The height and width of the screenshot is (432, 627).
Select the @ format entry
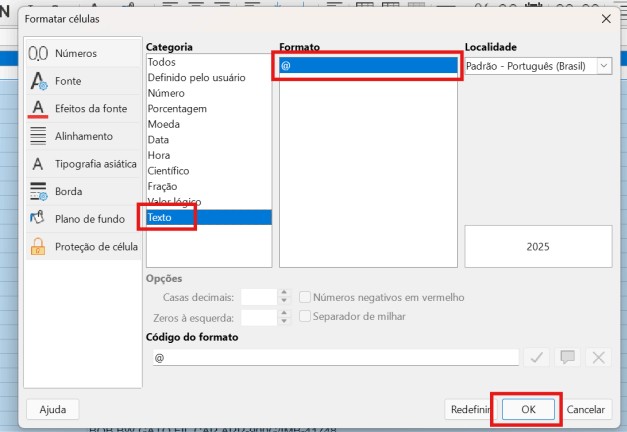(368, 65)
